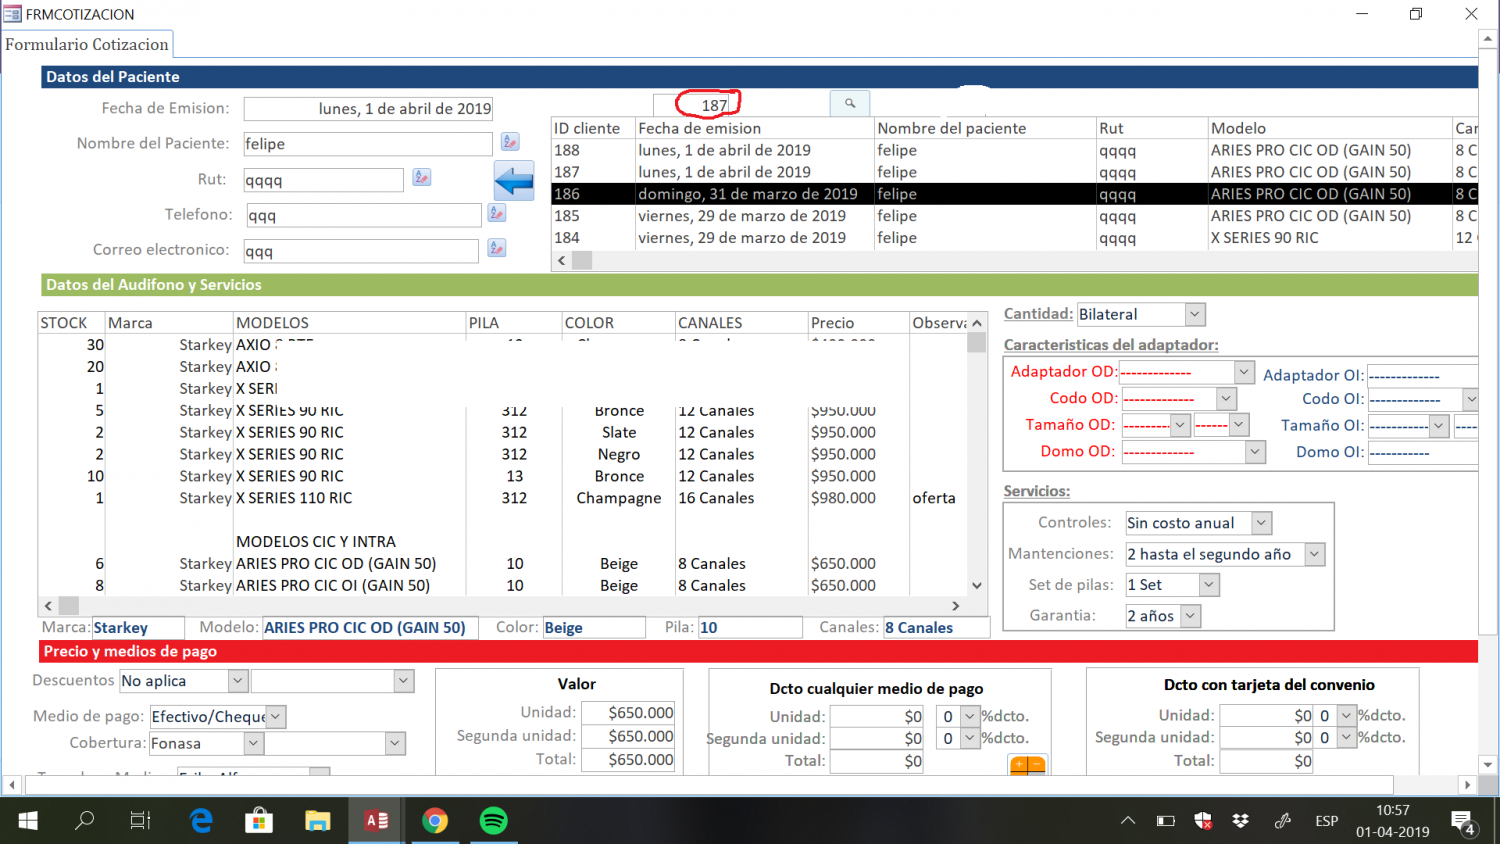Click the Precio column header
The width and height of the screenshot is (1500, 844).
coord(858,323)
